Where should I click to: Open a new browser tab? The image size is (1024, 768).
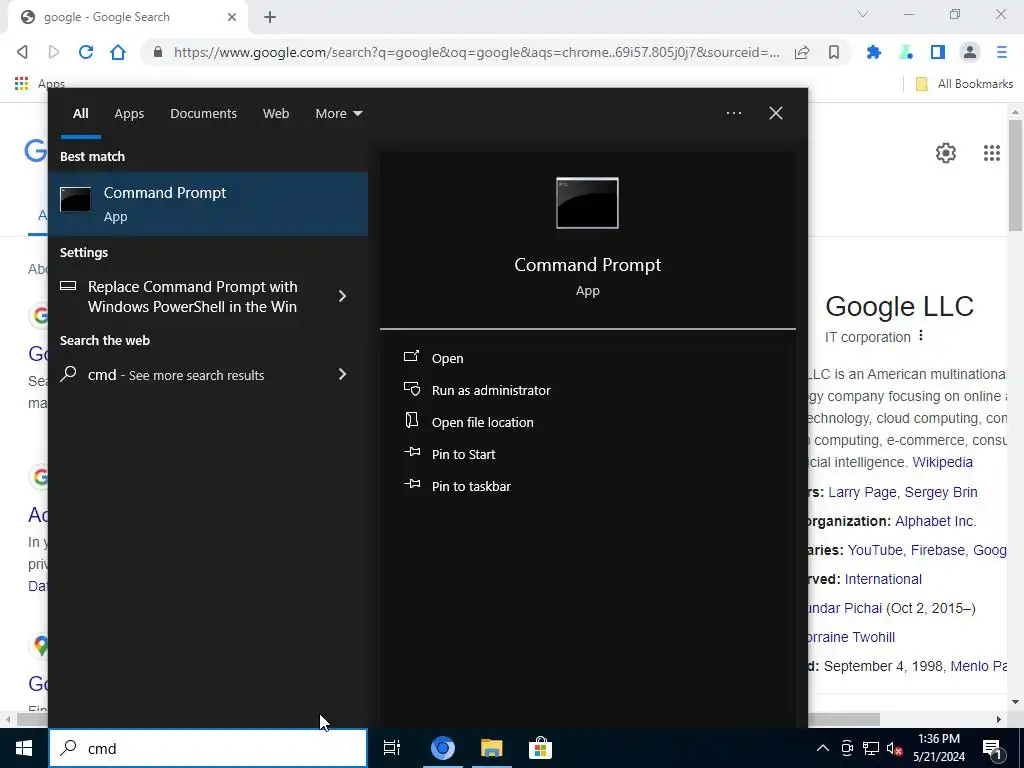click(270, 17)
